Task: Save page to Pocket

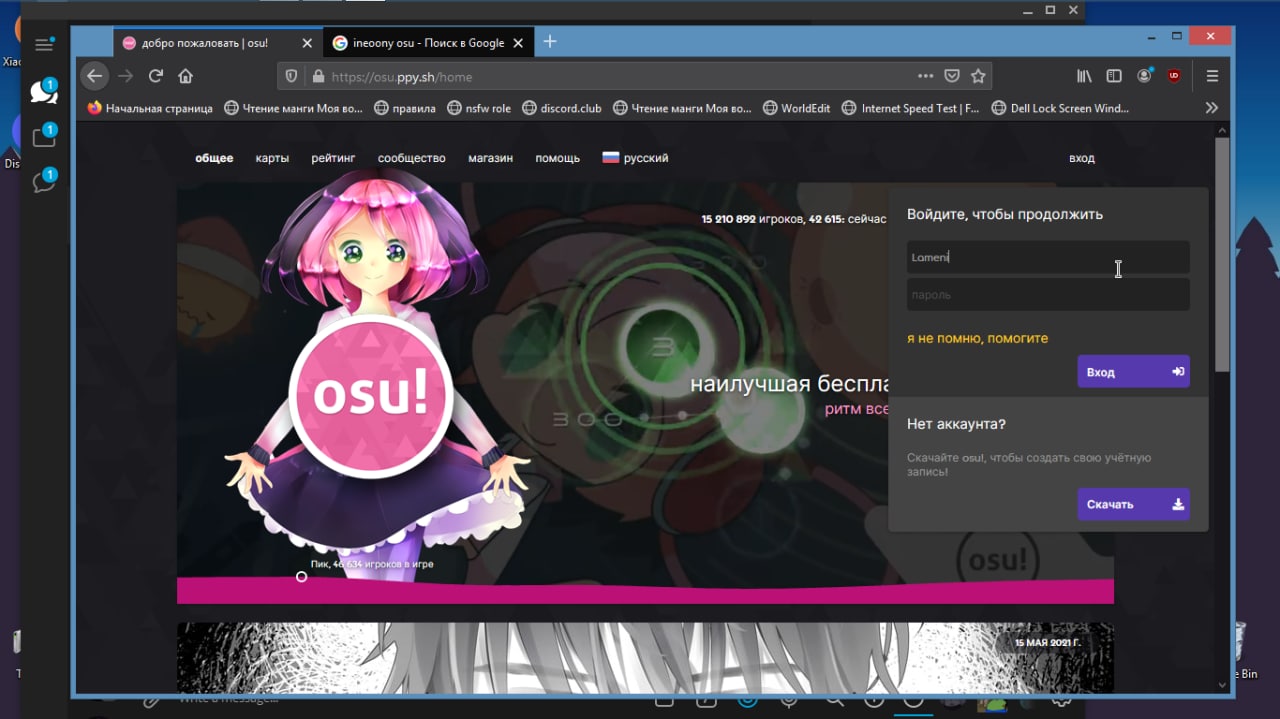Action: [x=953, y=76]
